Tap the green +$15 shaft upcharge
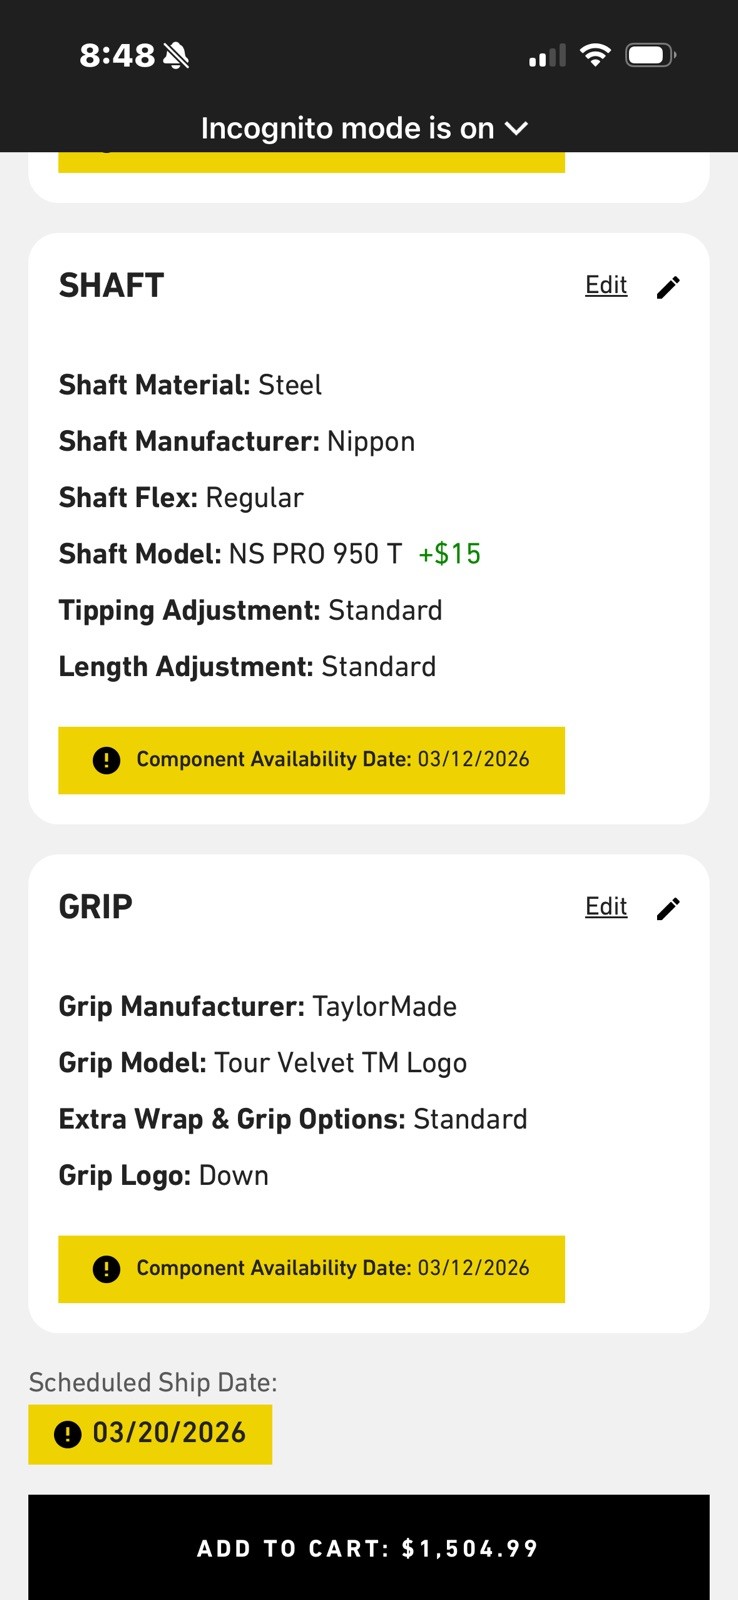Viewport: 738px width, 1600px height. click(x=449, y=554)
